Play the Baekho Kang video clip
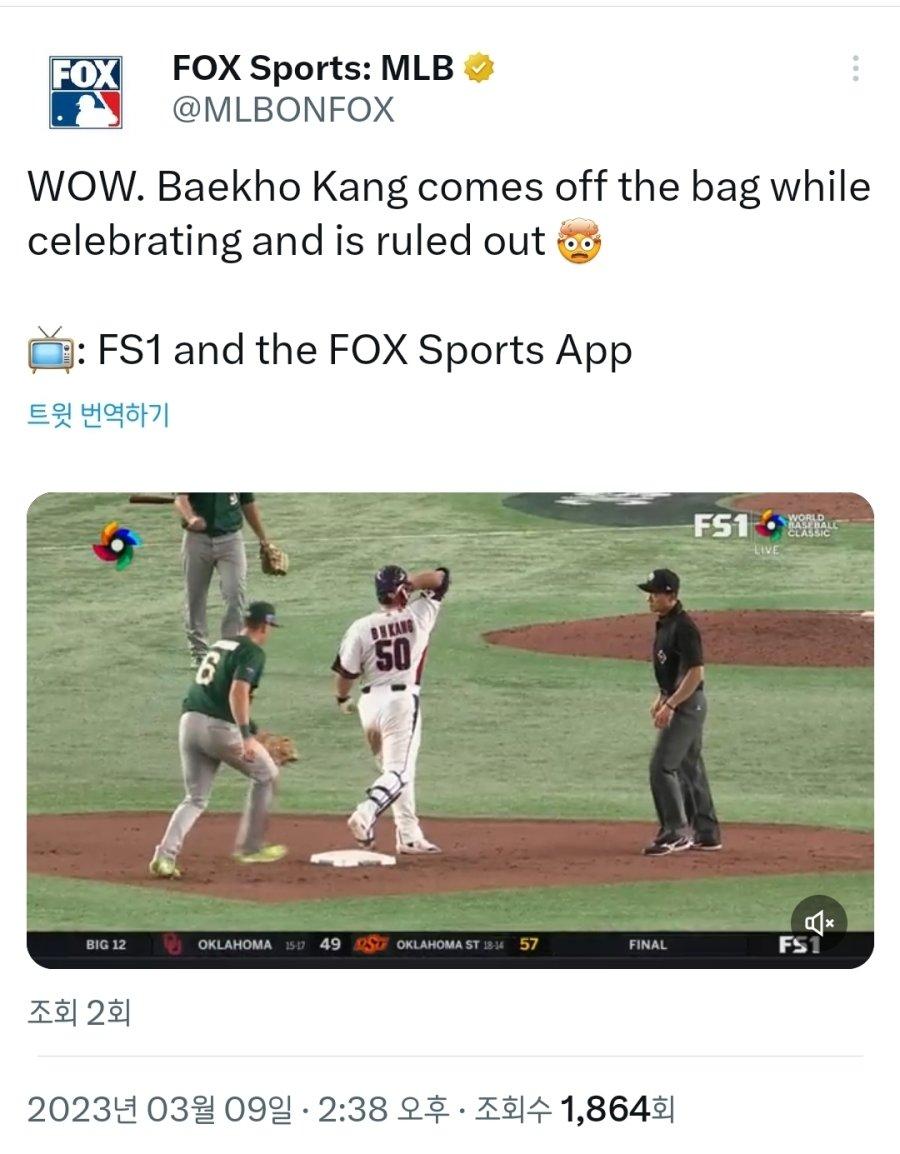Screen dimensions: 900x1154 click(450, 730)
